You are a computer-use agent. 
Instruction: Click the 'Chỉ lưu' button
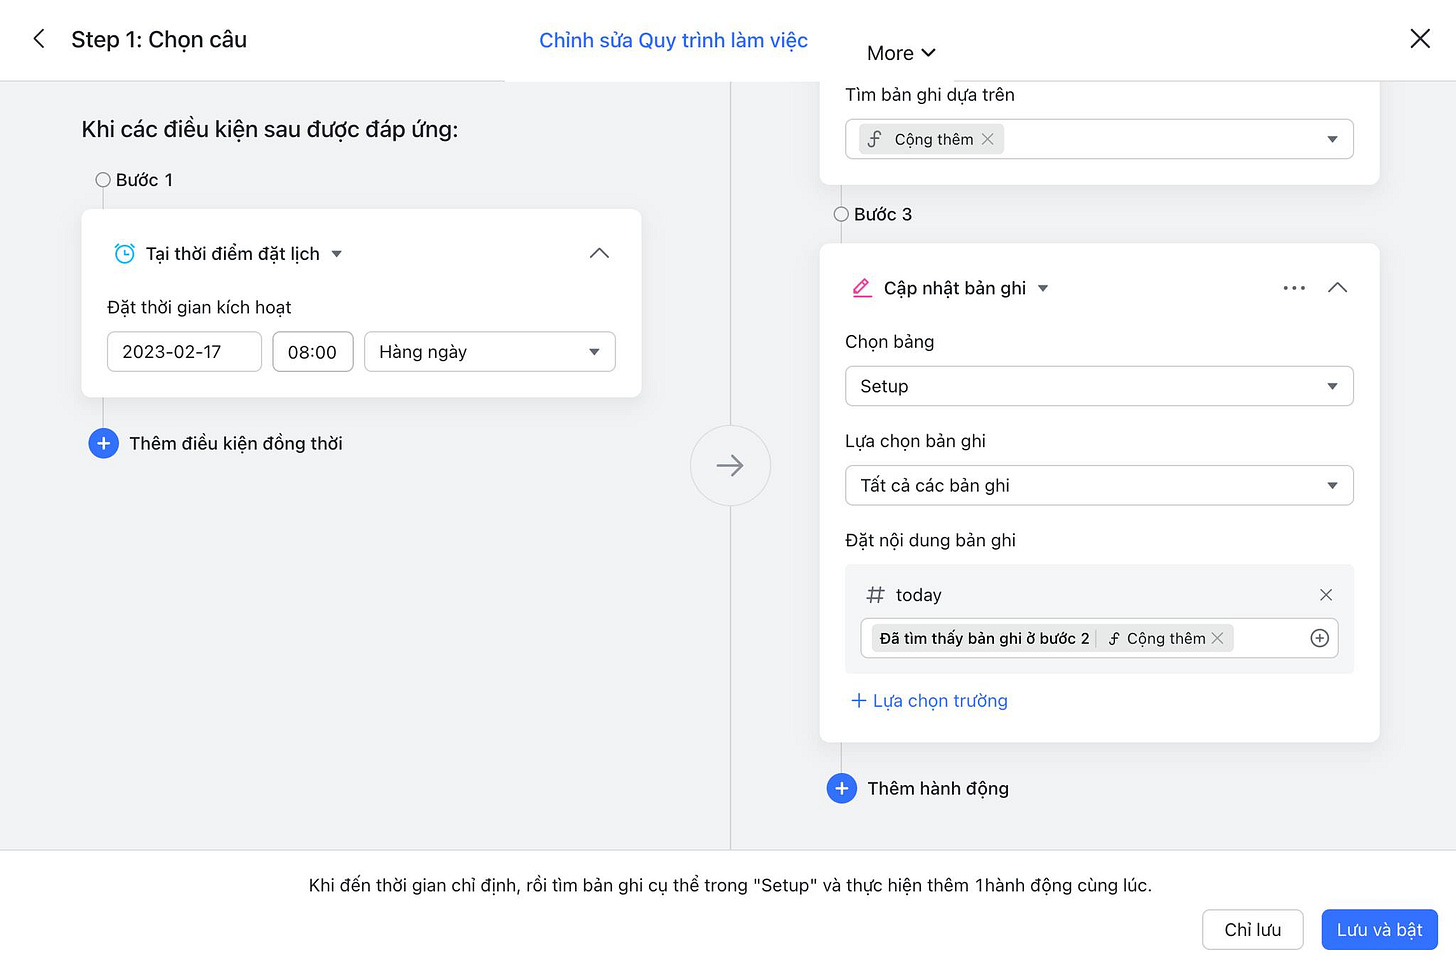pos(1253,930)
